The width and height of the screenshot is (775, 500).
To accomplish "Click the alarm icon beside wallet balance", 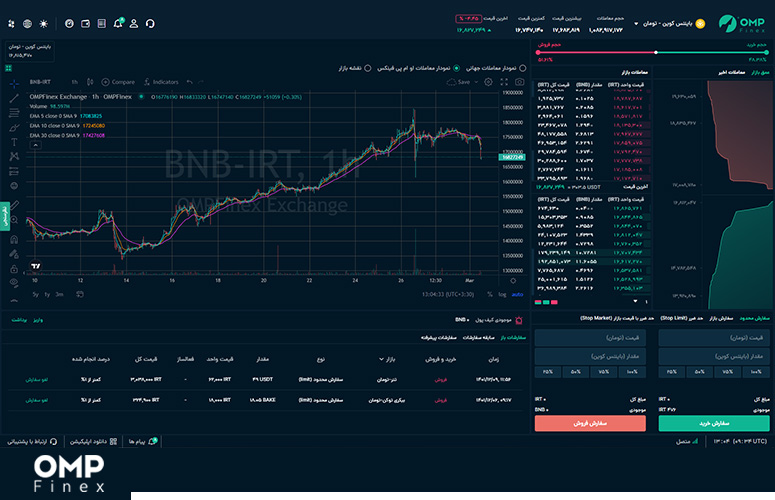I will click(519, 320).
